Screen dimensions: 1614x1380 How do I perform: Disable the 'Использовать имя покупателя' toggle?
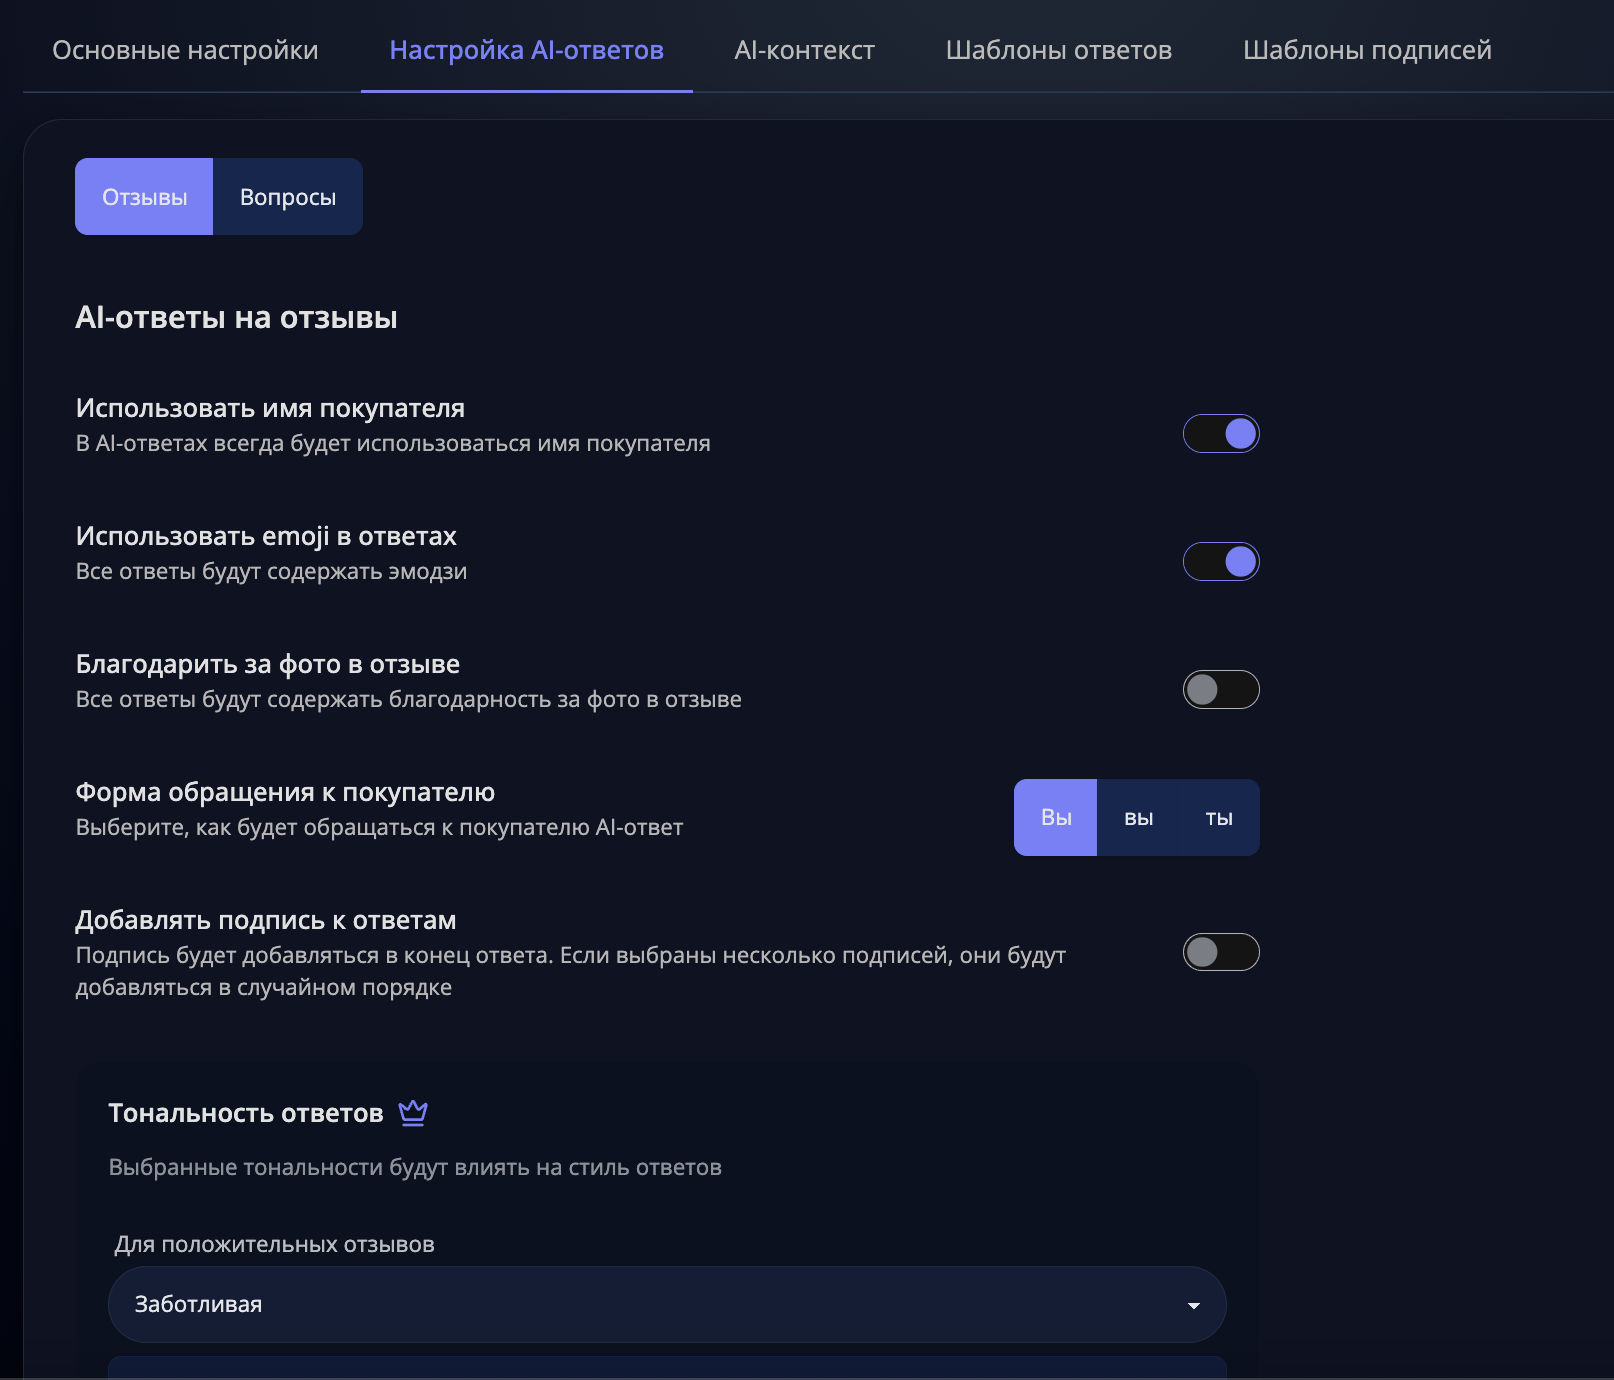[x=1221, y=433]
